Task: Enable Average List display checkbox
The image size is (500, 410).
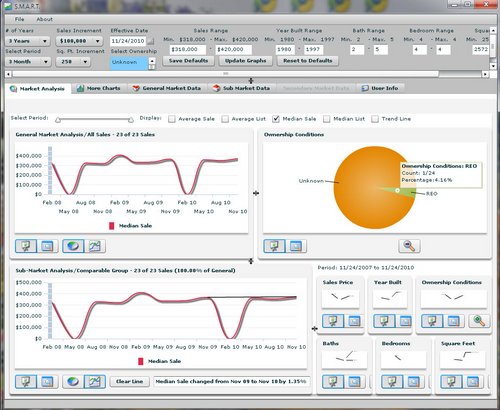Action: click(x=225, y=119)
